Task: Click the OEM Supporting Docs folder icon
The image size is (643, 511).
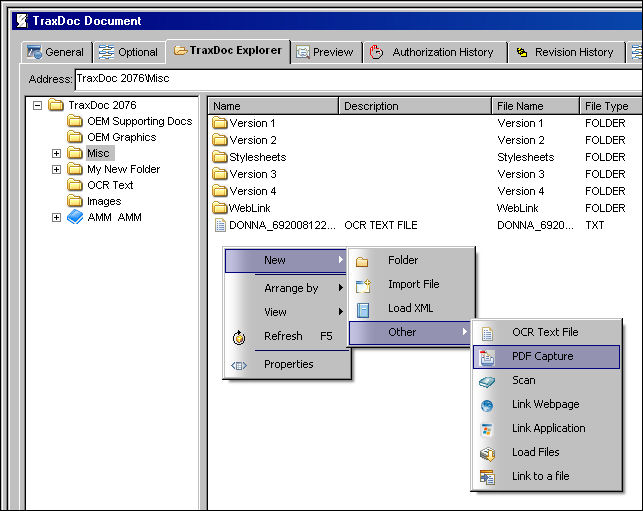Action: click(x=75, y=121)
